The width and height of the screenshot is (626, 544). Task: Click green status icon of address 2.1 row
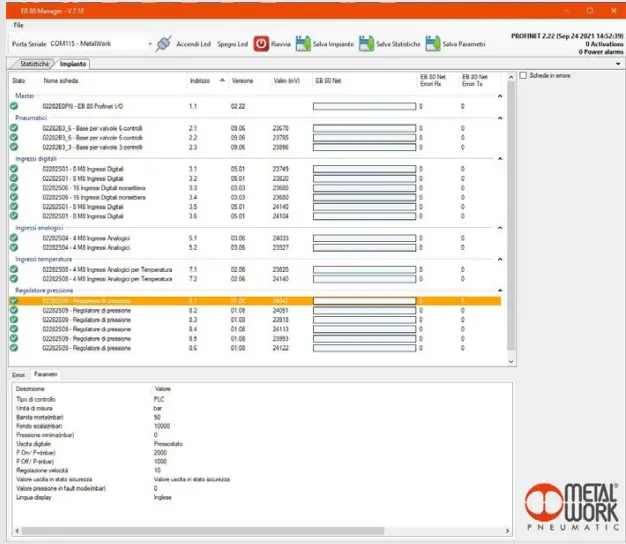tap(14, 128)
